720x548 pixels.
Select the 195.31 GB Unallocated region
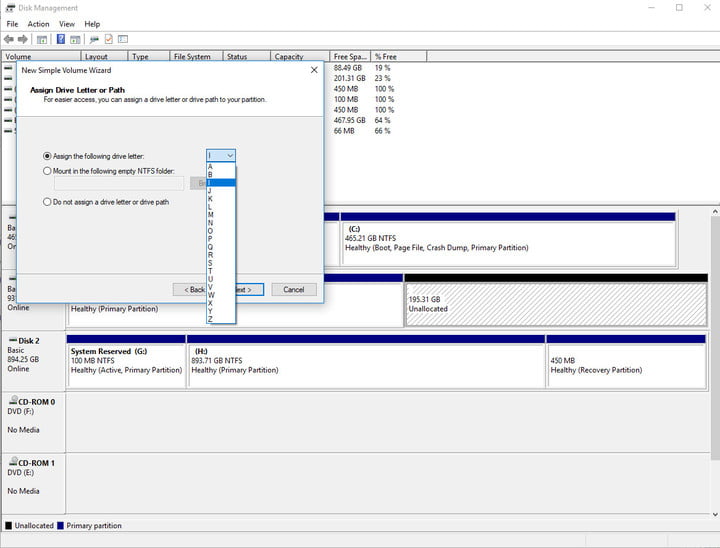click(556, 305)
